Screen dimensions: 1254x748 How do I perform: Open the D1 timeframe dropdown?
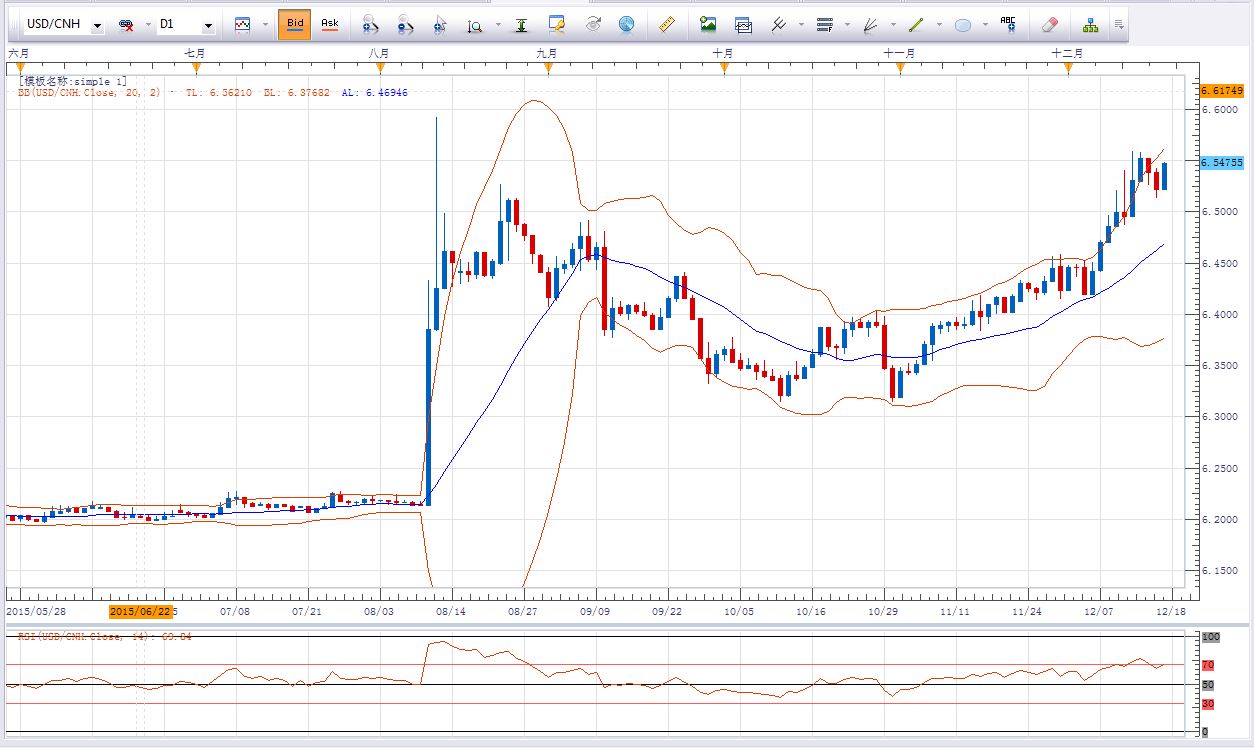[x=208, y=25]
